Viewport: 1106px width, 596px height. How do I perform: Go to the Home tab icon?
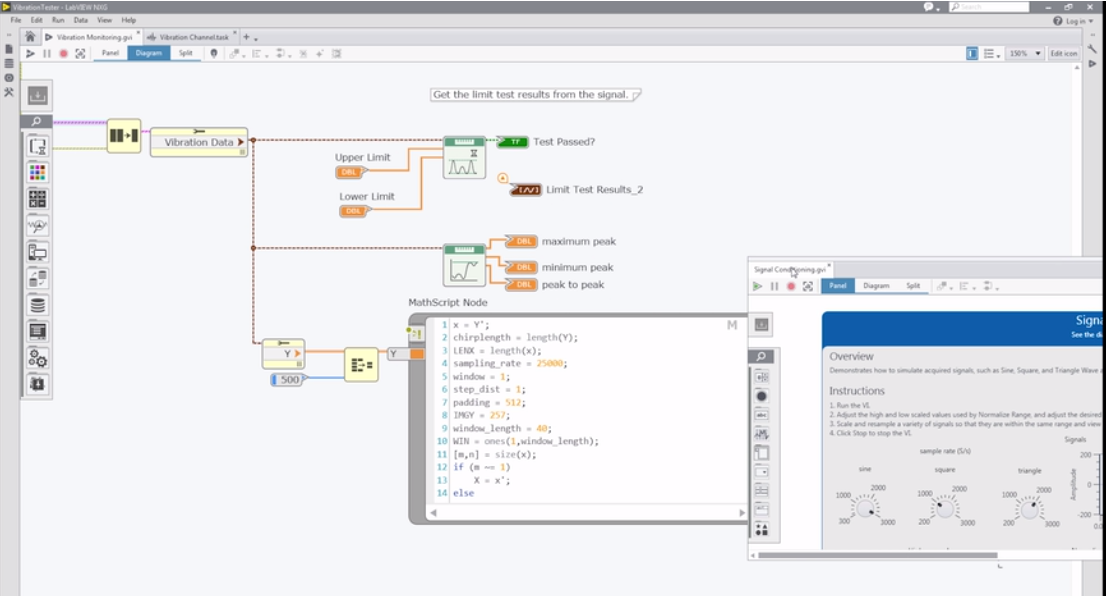pos(30,37)
